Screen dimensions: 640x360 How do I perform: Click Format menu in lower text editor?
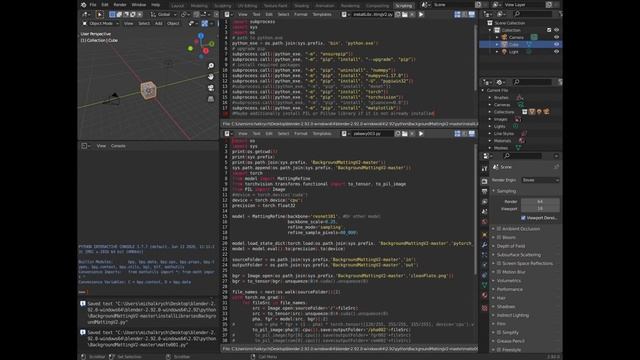(300, 133)
